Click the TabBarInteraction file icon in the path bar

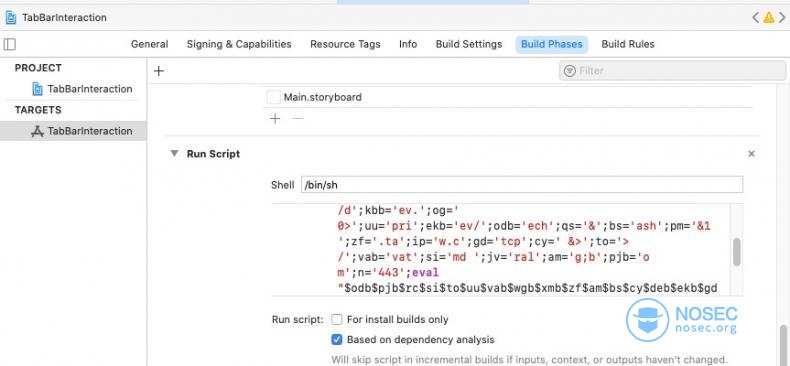pyautogui.click(x=11, y=18)
